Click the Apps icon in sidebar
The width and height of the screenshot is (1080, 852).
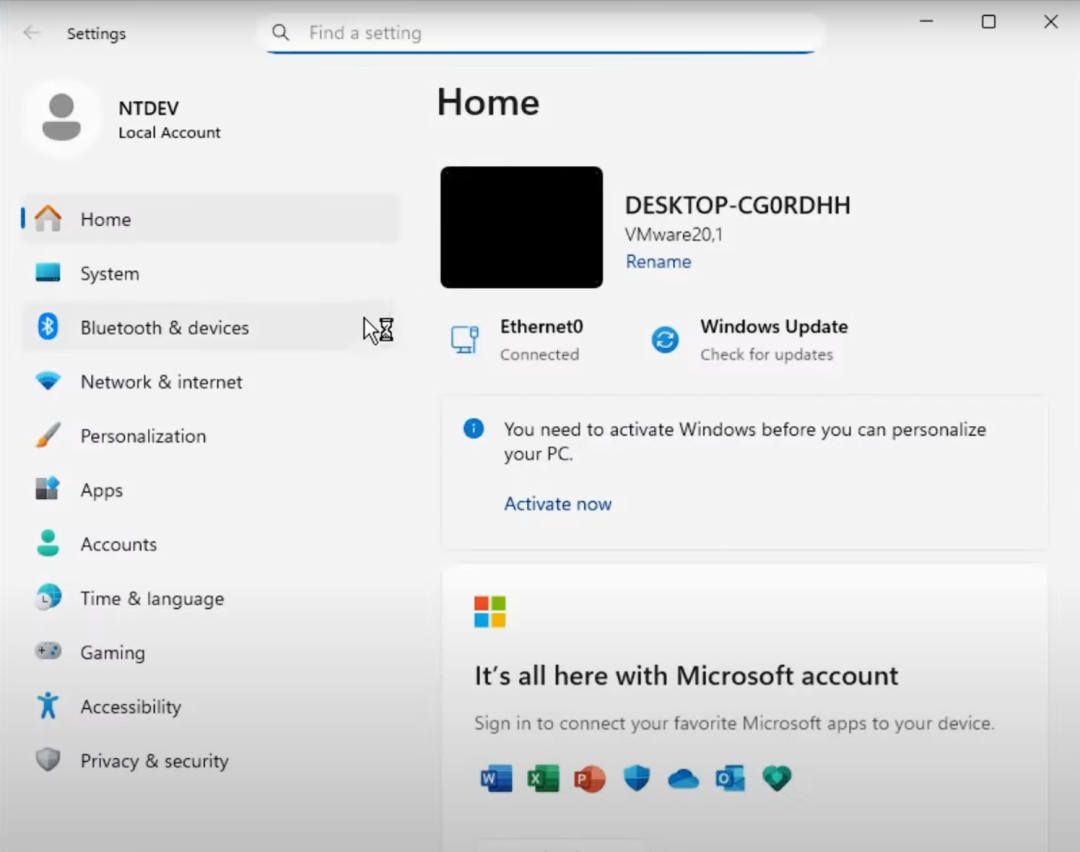(47, 490)
